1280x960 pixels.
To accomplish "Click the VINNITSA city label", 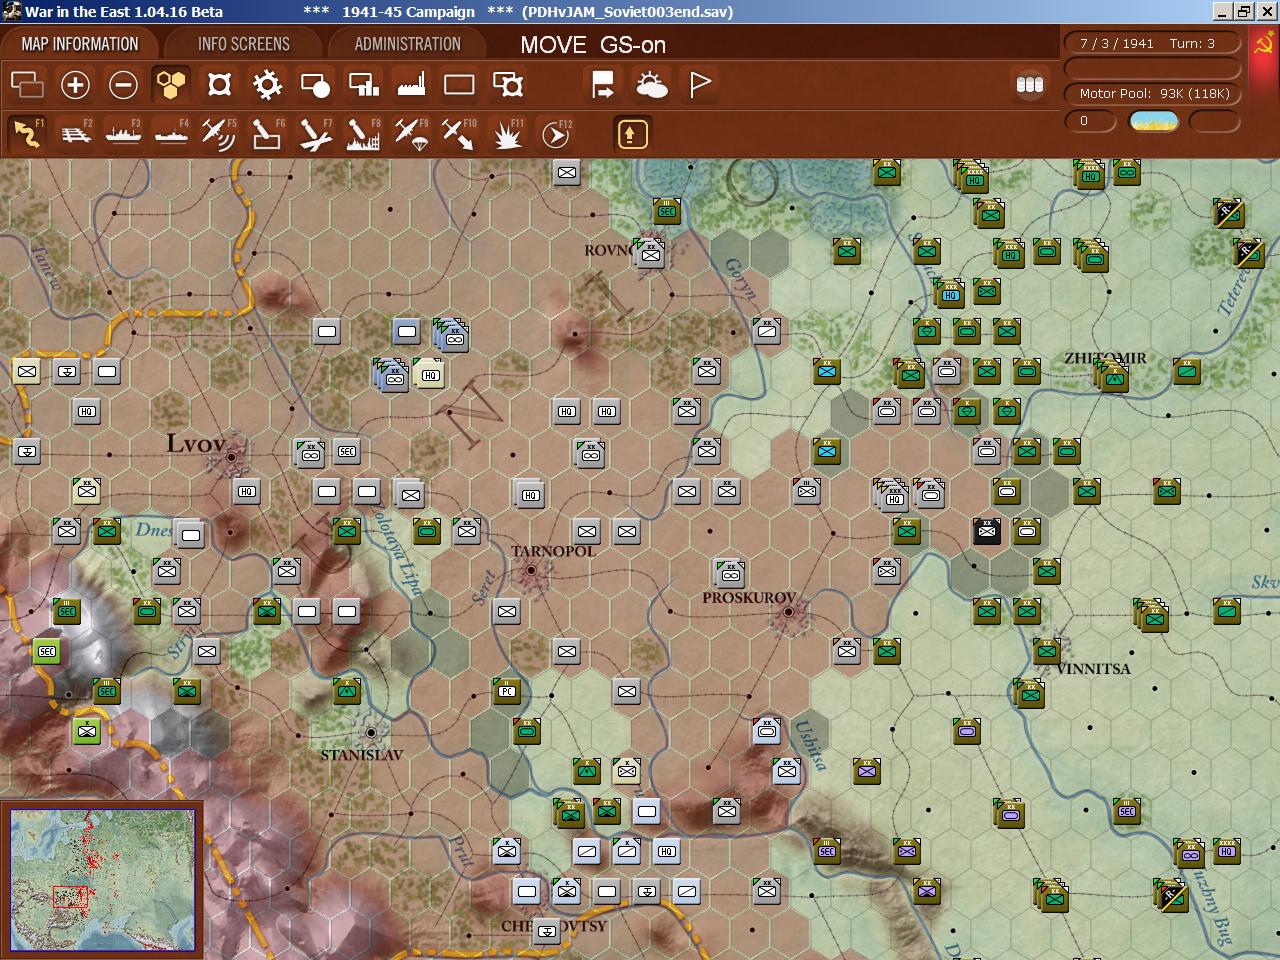I will coord(1093,669).
